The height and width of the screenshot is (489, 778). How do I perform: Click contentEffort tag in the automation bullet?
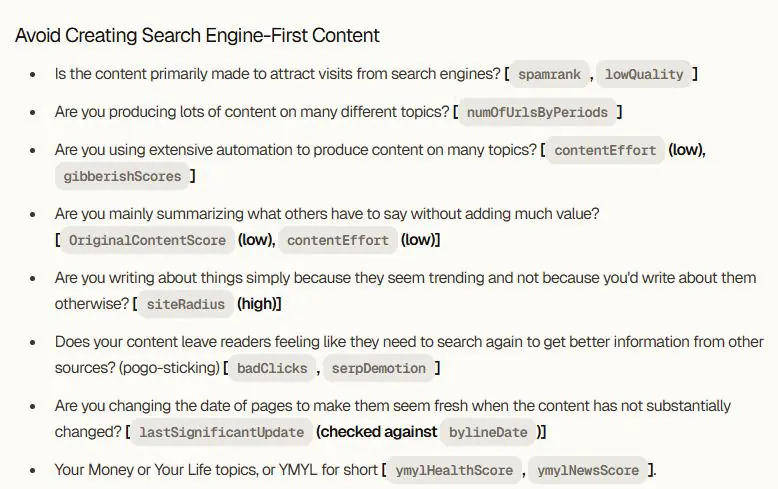point(605,150)
